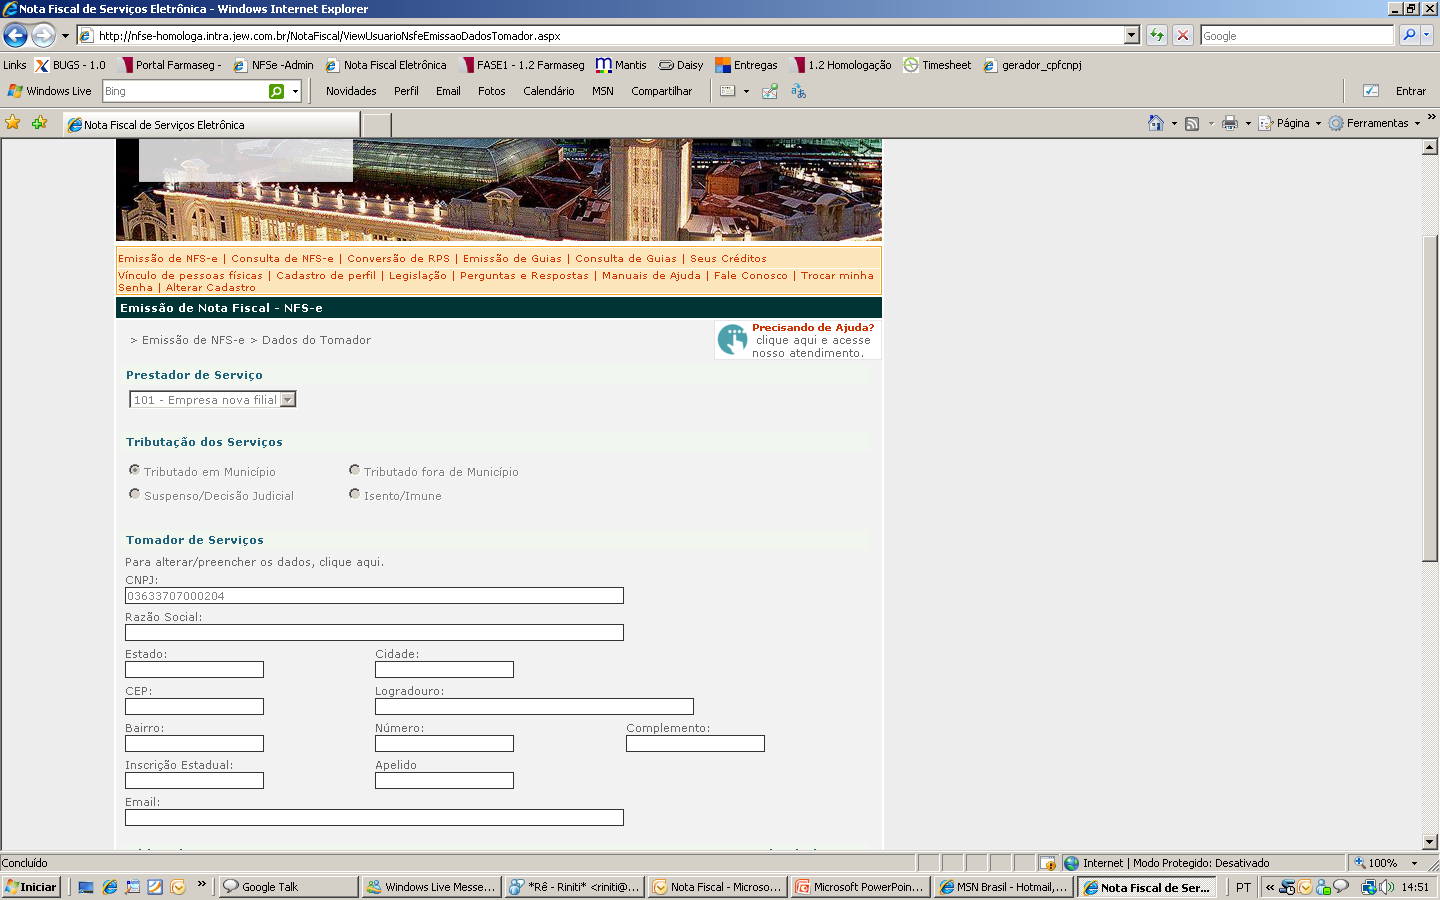Screen dimensions: 1440x900
Task: Open the Timesheet favorite link
Action: (x=937, y=65)
